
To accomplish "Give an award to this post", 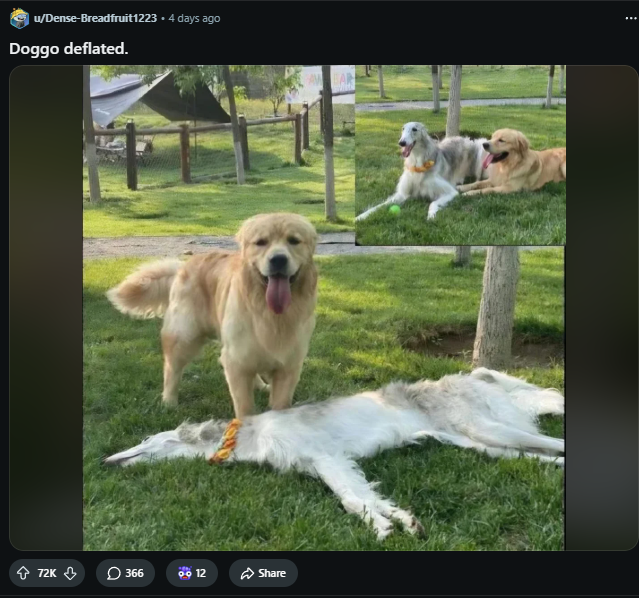I will point(192,573).
